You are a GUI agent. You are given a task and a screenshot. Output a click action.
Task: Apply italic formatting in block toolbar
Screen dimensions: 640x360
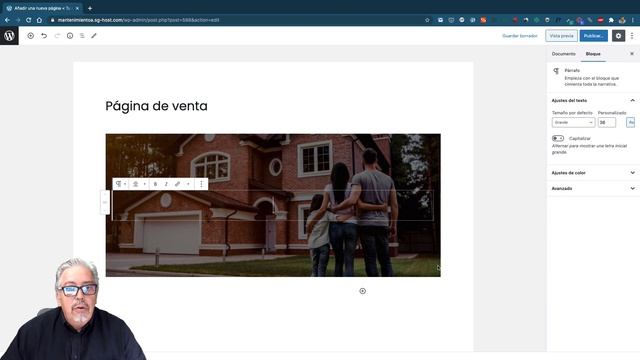pos(166,184)
